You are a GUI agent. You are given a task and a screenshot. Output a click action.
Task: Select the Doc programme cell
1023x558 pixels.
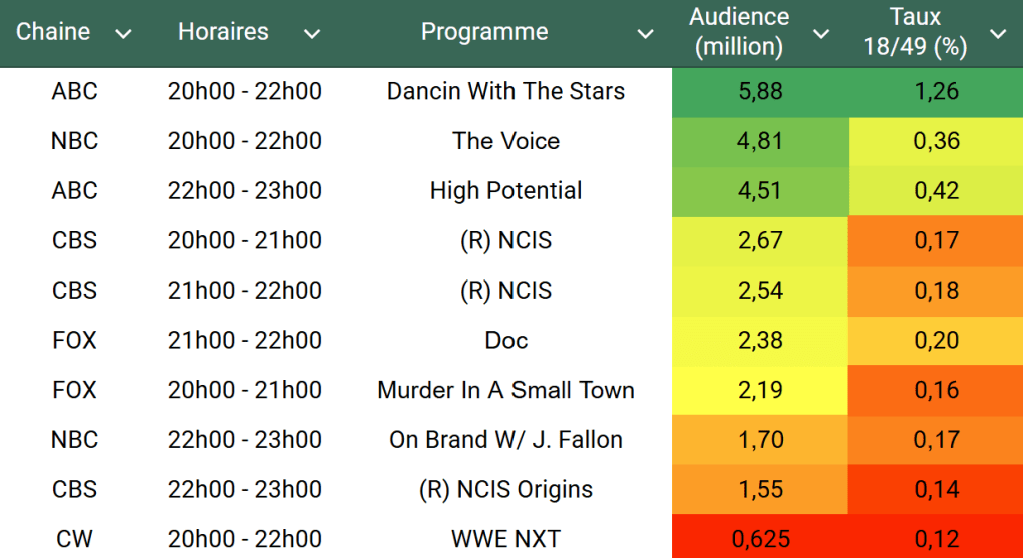click(x=505, y=340)
